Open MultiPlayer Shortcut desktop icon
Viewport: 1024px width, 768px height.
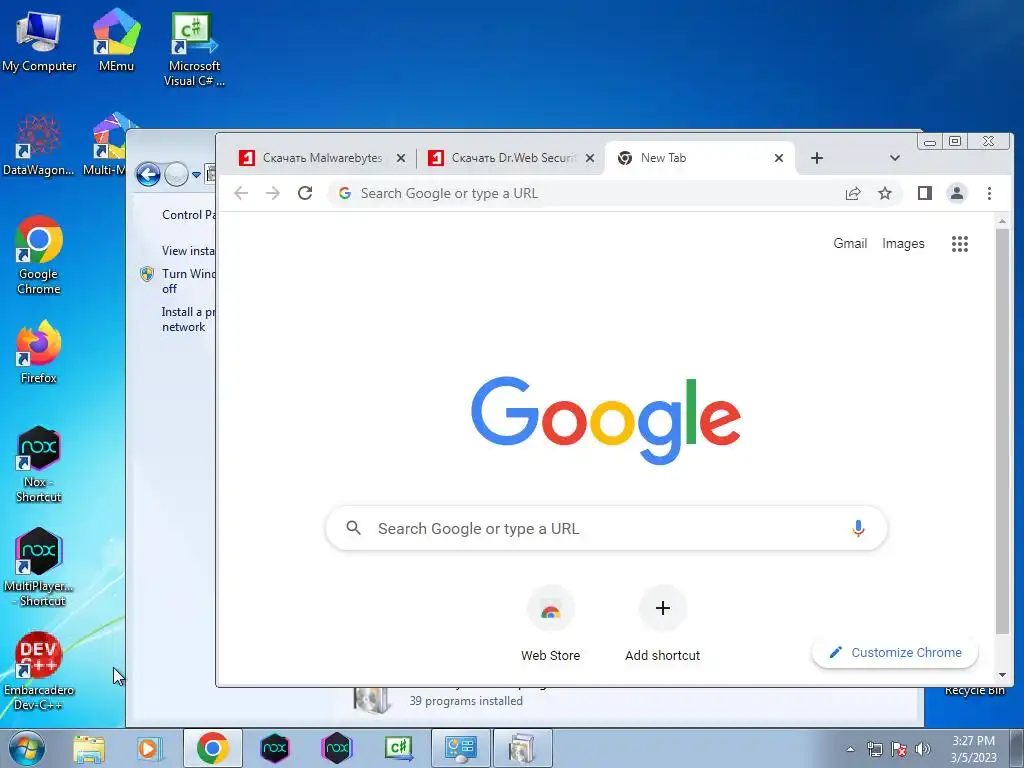click(39, 567)
